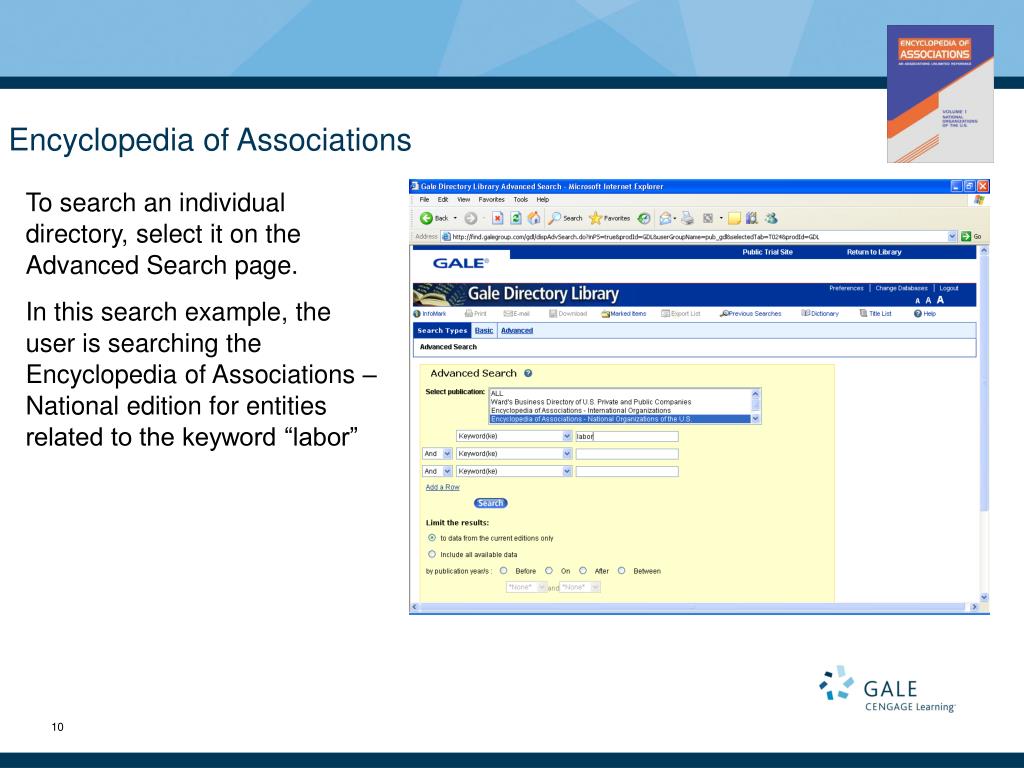1024x768 pixels.
Task: Click the browser Forward arrow button
Action: point(470,218)
